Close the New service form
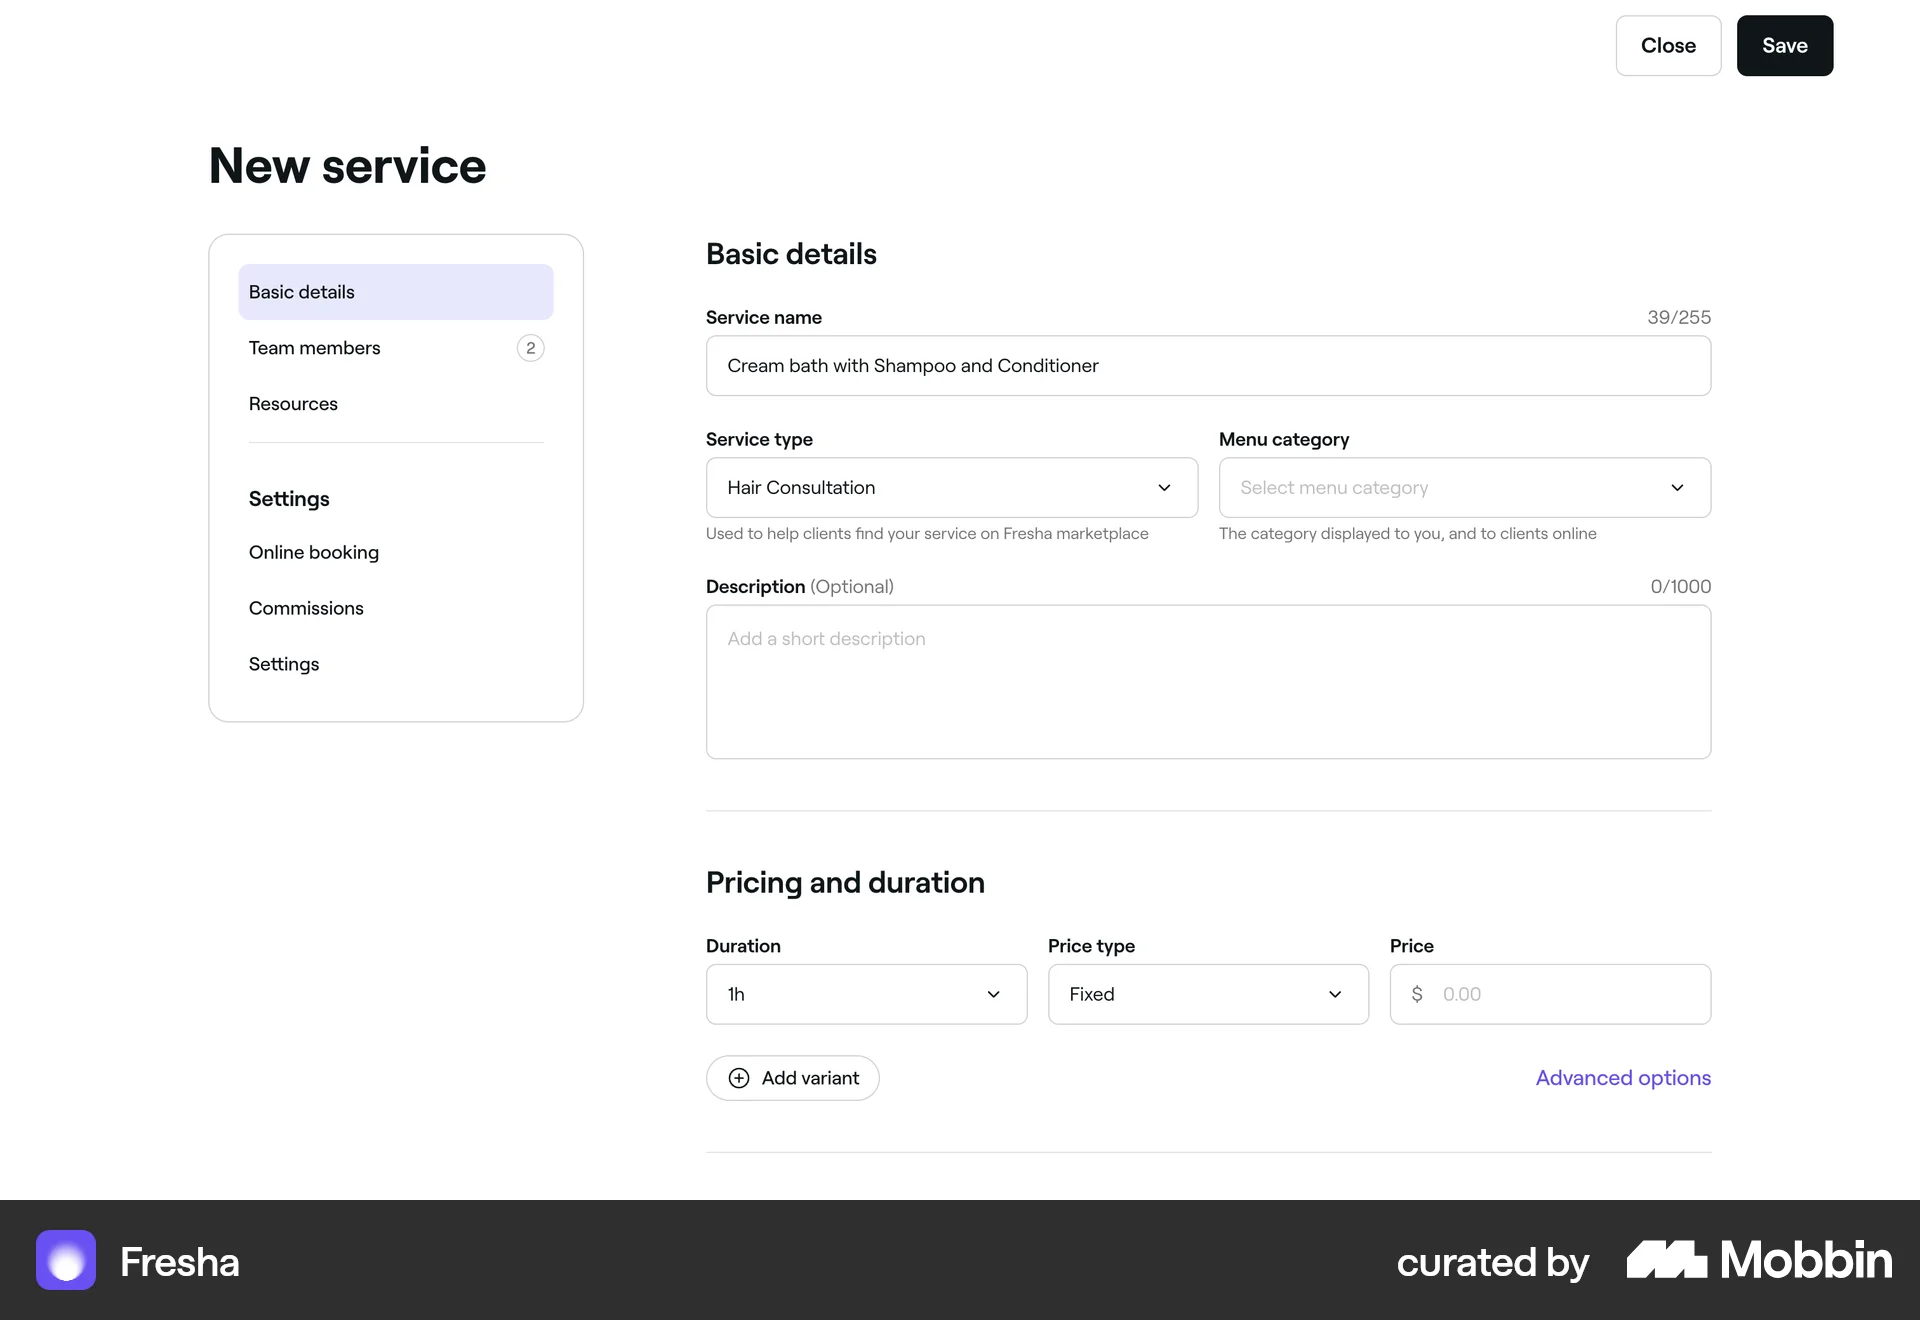 (1667, 45)
